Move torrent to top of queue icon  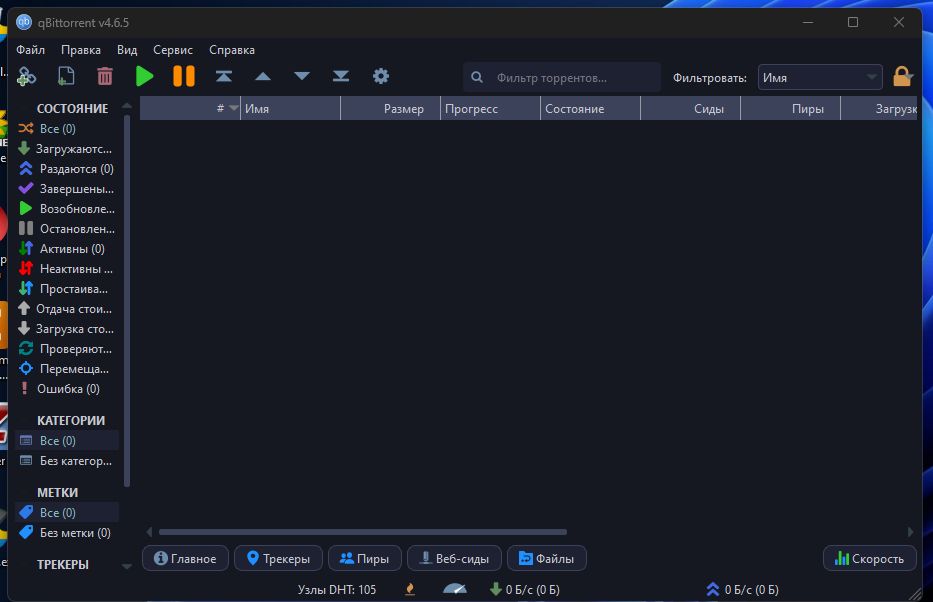click(x=224, y=76)
